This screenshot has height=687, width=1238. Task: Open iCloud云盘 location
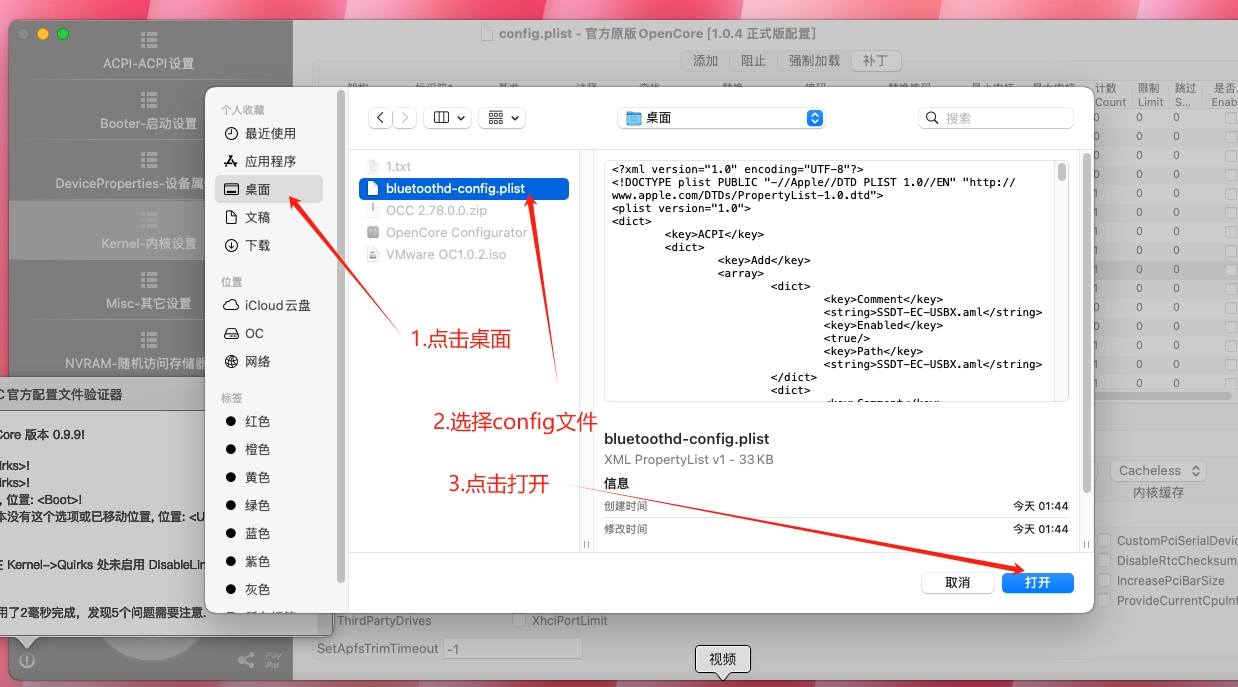270,305
